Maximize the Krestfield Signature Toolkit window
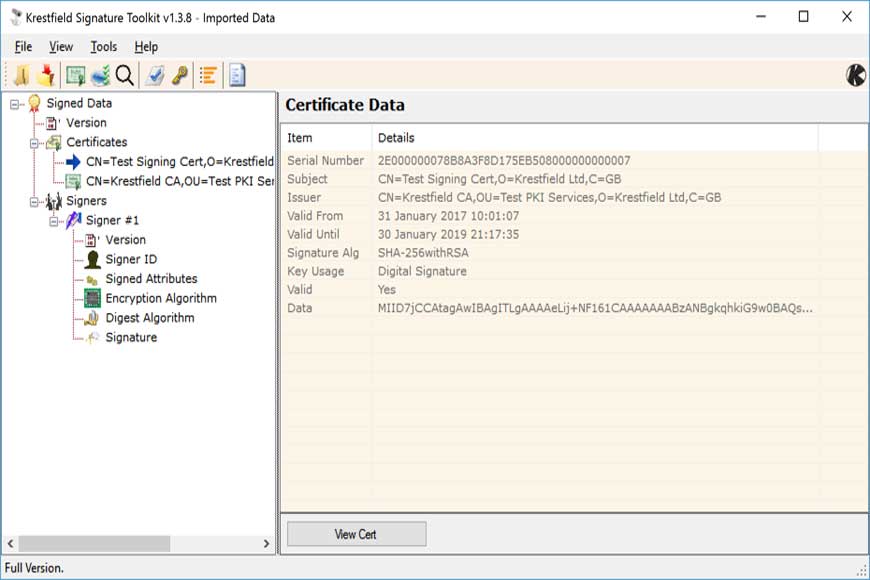Image resolution: width=870 pixels, height=580 pixels. point(803,17)
